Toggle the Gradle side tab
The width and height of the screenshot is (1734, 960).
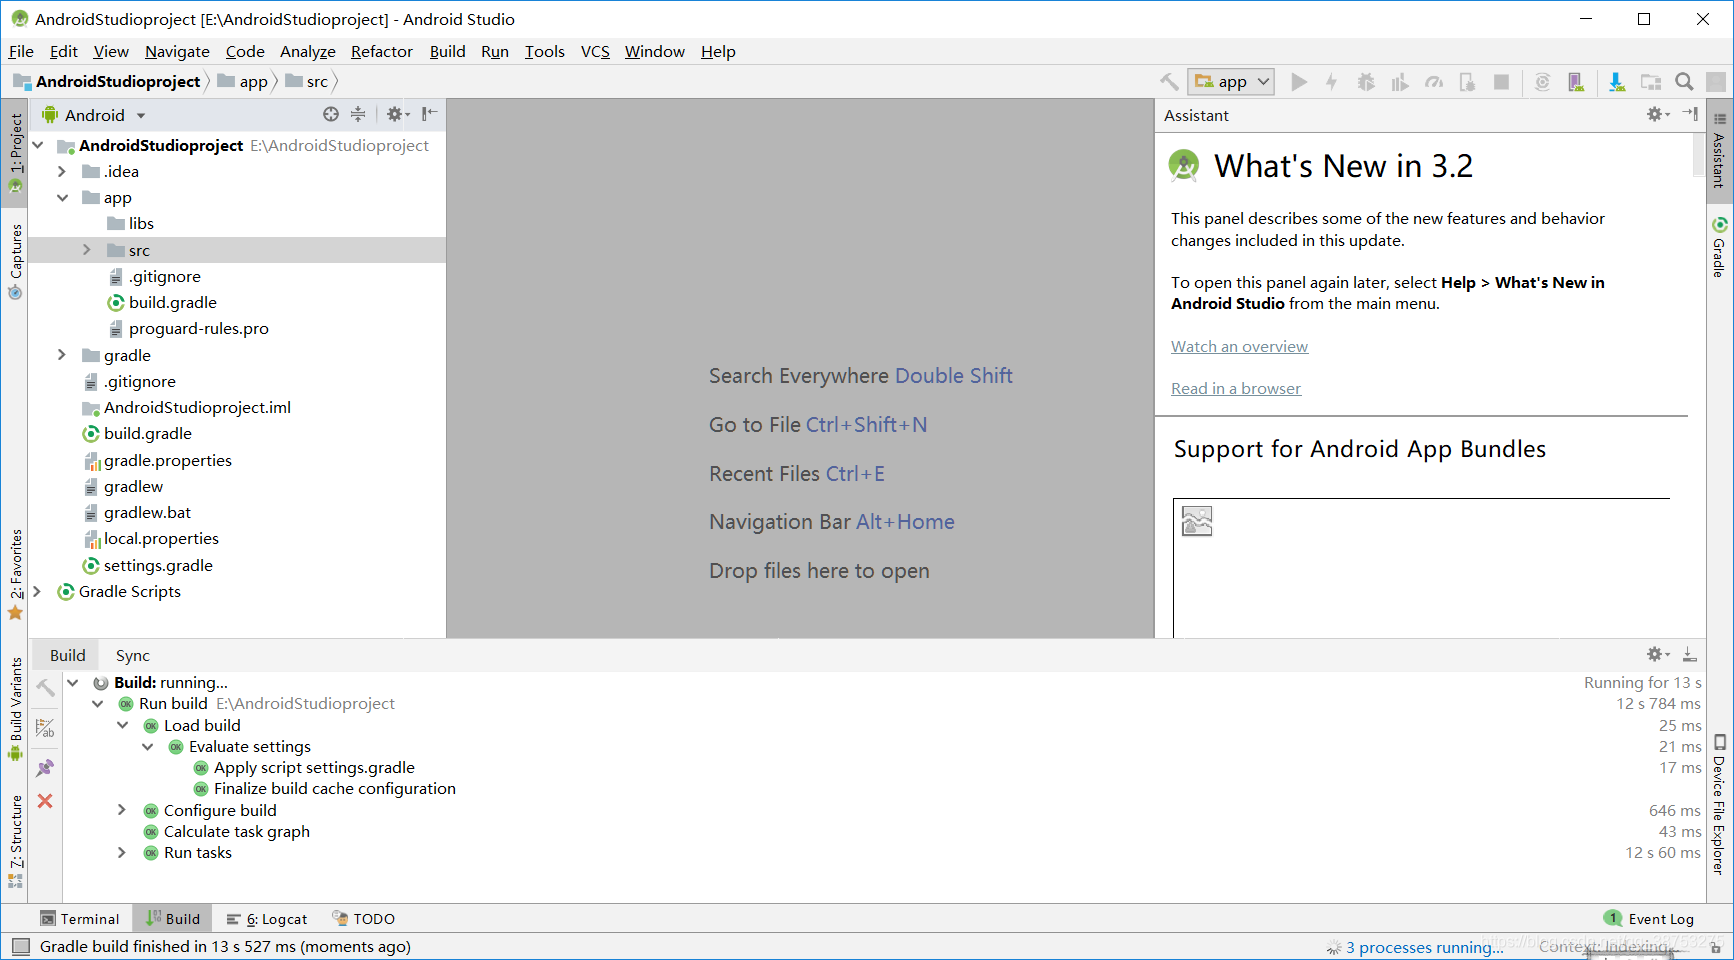(1719, 247)
